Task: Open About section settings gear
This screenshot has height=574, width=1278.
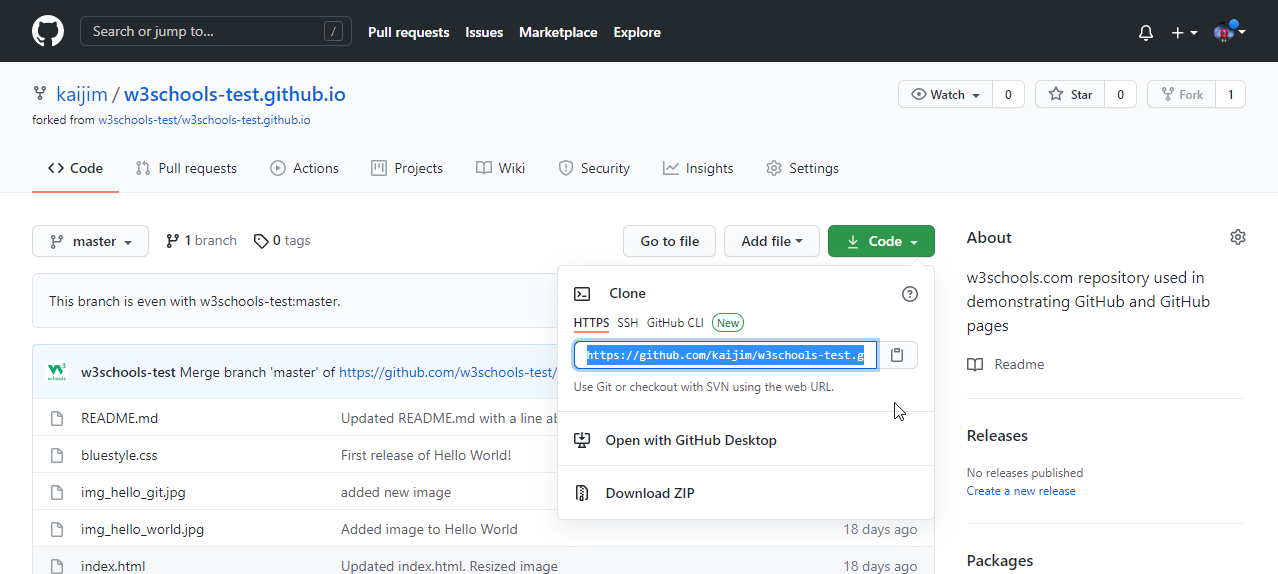Action: click(x=1238, y=237)
